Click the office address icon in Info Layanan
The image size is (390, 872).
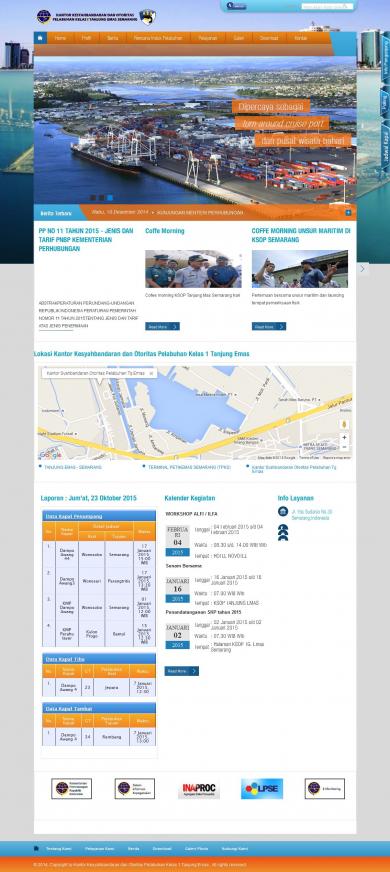click(x=283, y=511)
